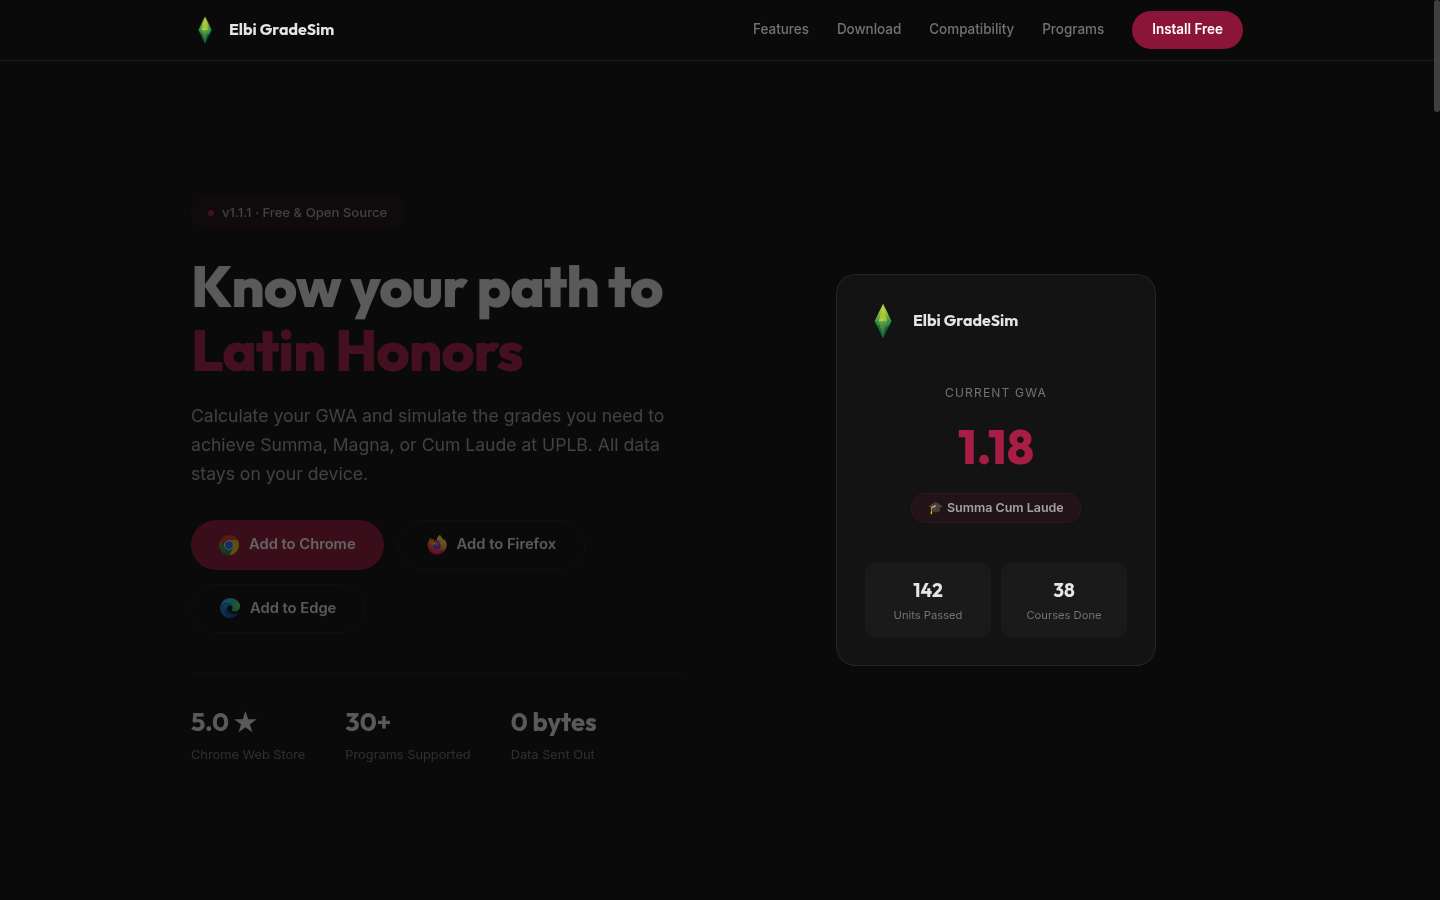
Task: Click Add to Chrome button
Action: pyautogui.click(x=287, y=545)
